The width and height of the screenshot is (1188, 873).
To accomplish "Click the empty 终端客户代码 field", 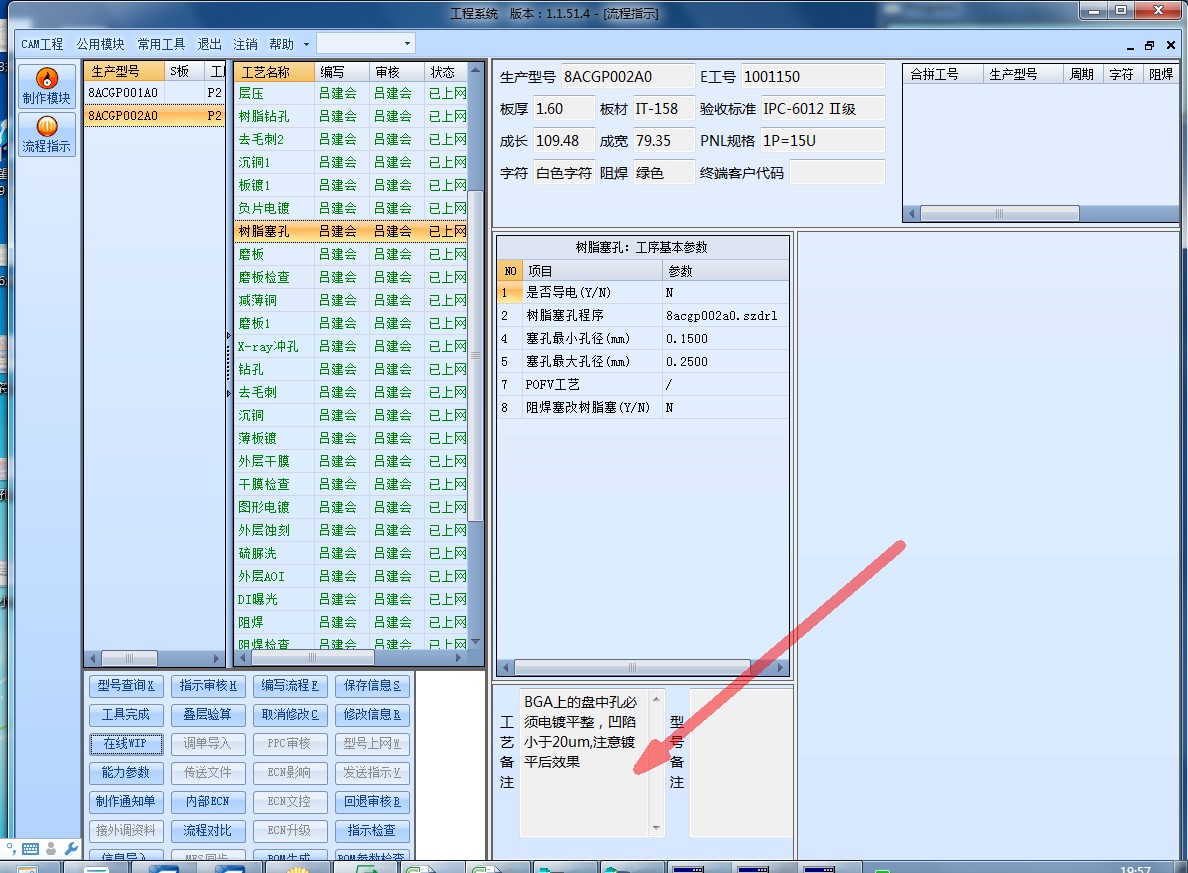I will [837, 173].
